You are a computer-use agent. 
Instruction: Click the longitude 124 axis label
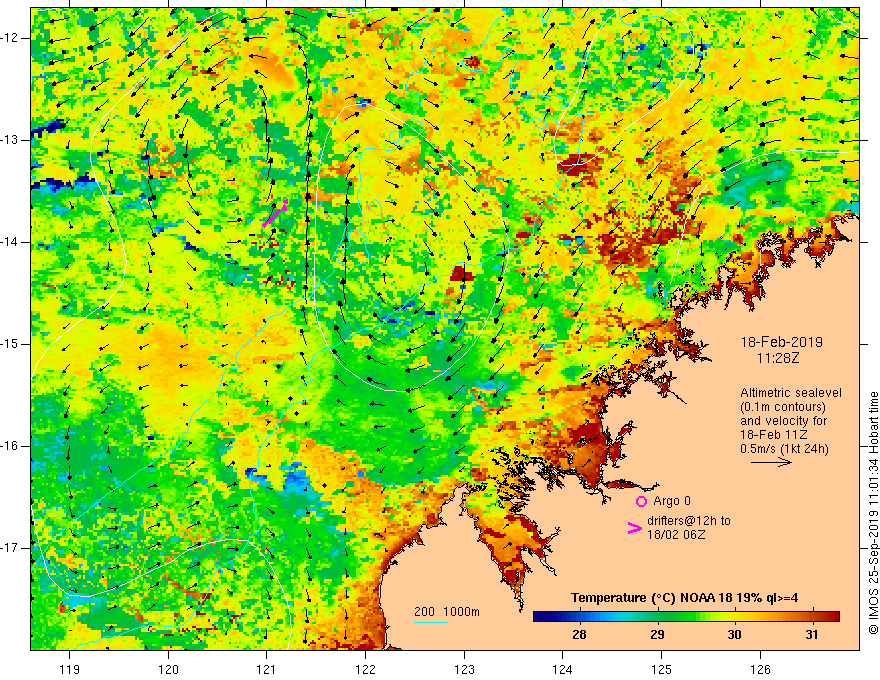click(x=563, y=669)
